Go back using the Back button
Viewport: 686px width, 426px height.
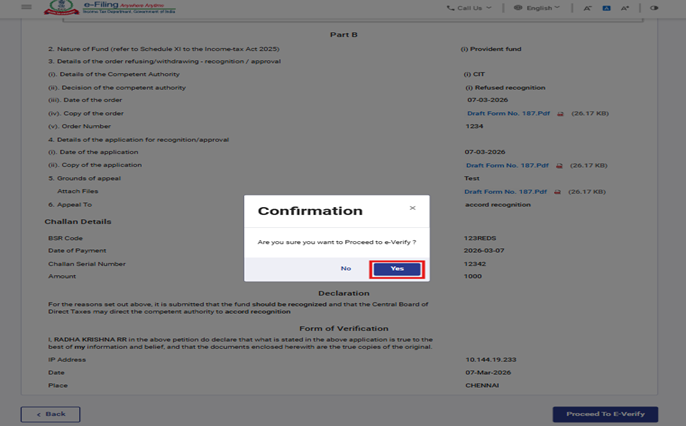50,414
